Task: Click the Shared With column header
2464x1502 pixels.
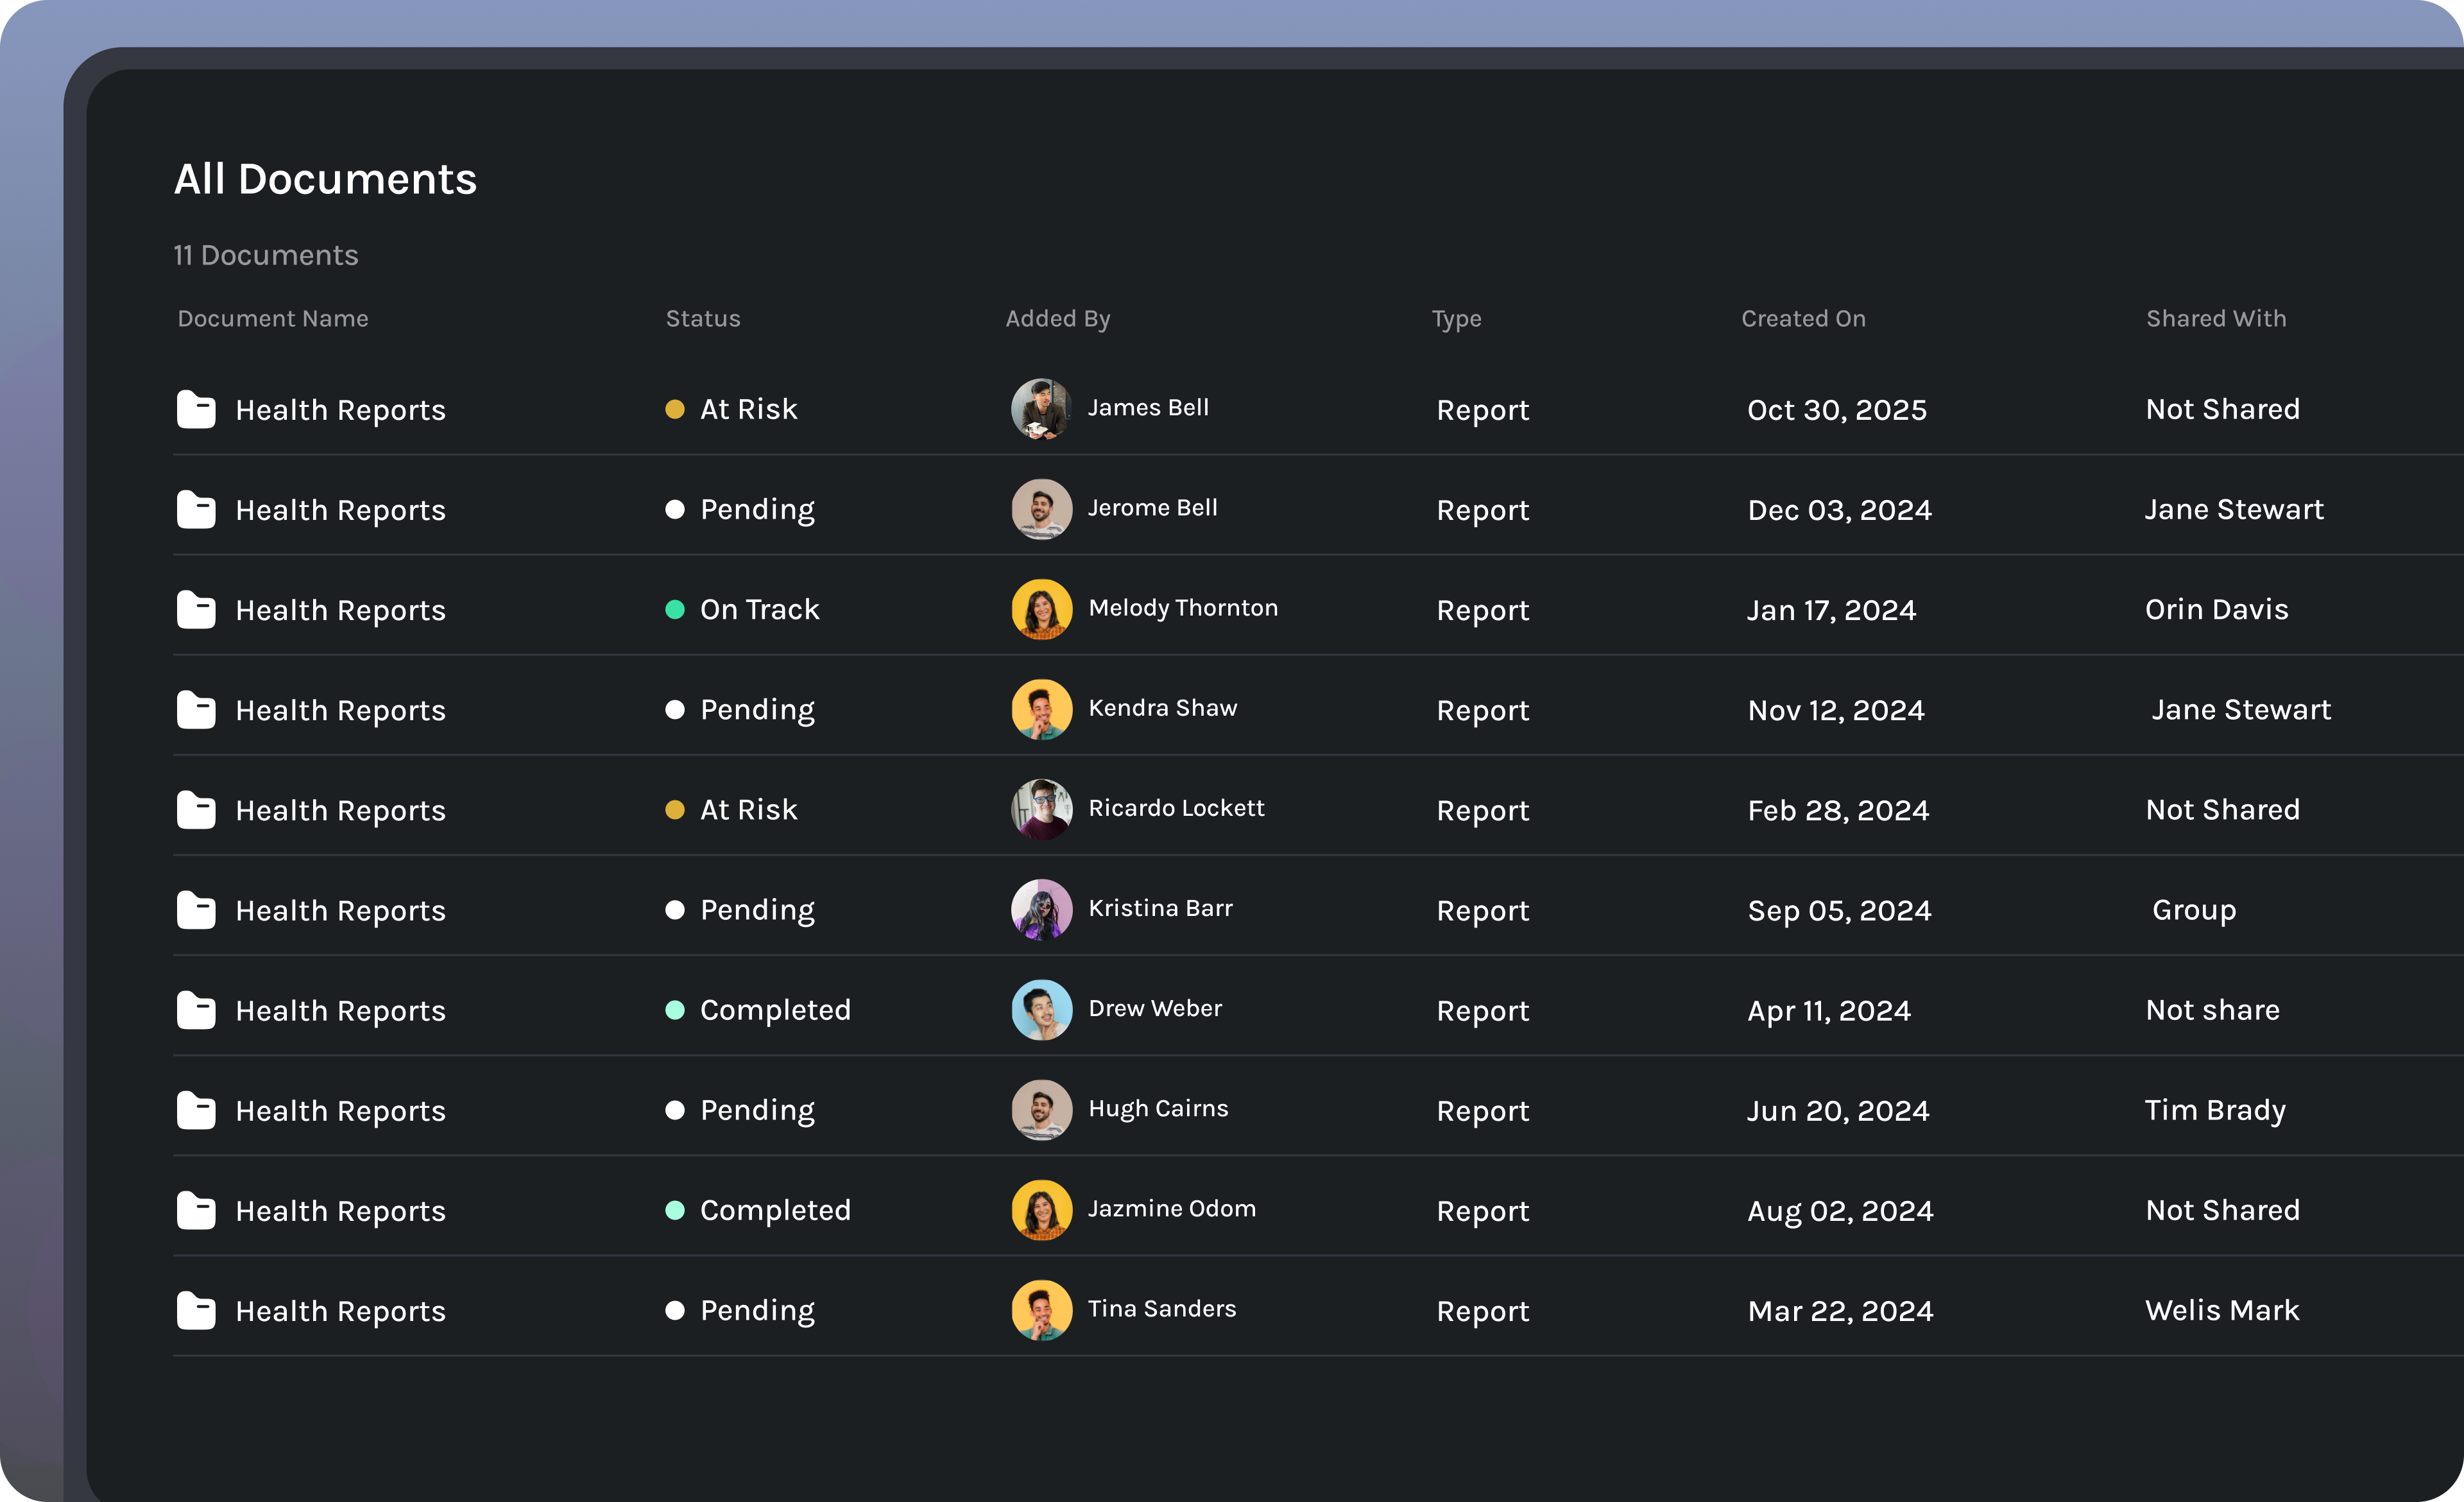Action: pos(2216,318)
